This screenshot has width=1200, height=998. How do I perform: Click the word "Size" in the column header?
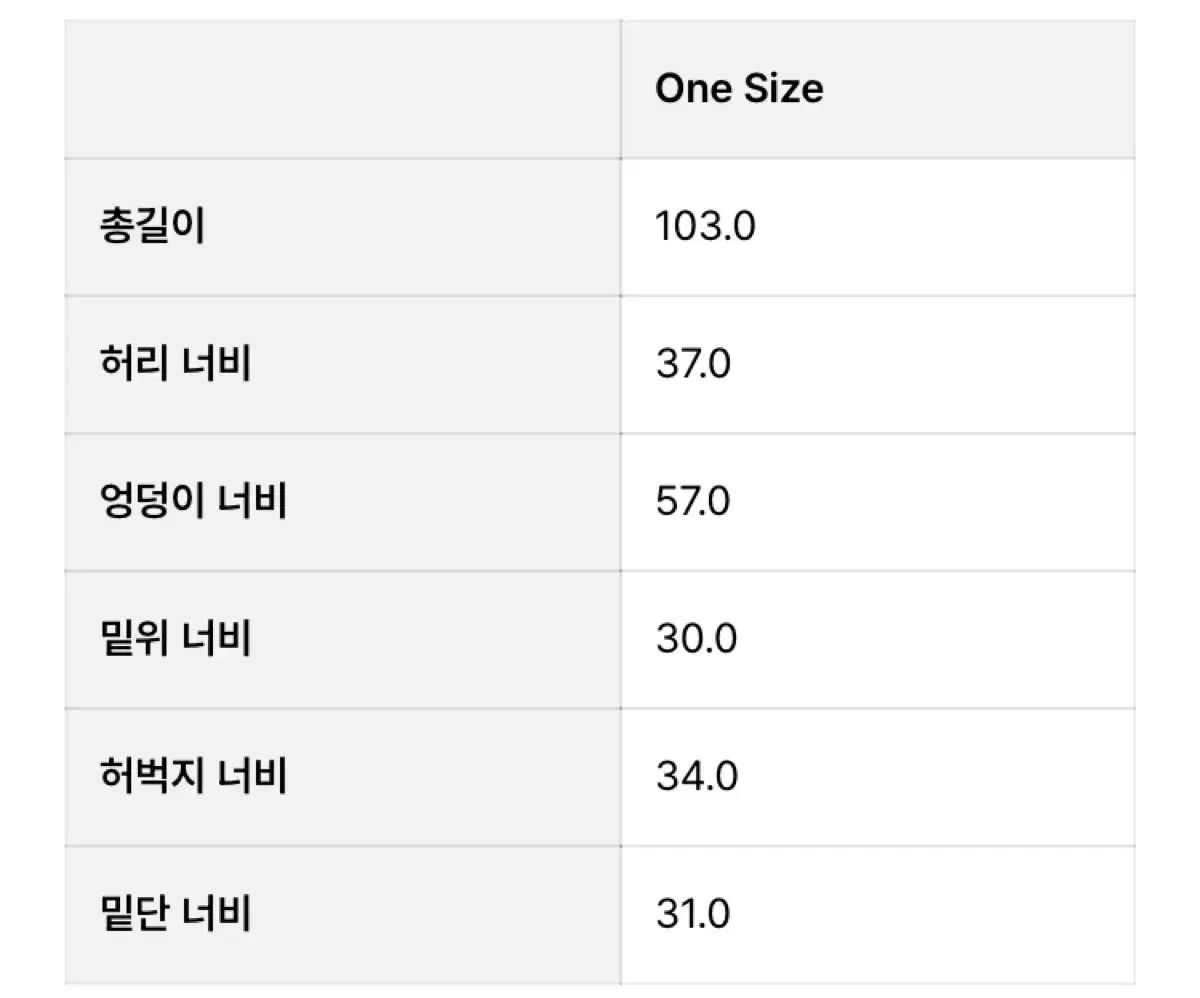pos(783,89)
